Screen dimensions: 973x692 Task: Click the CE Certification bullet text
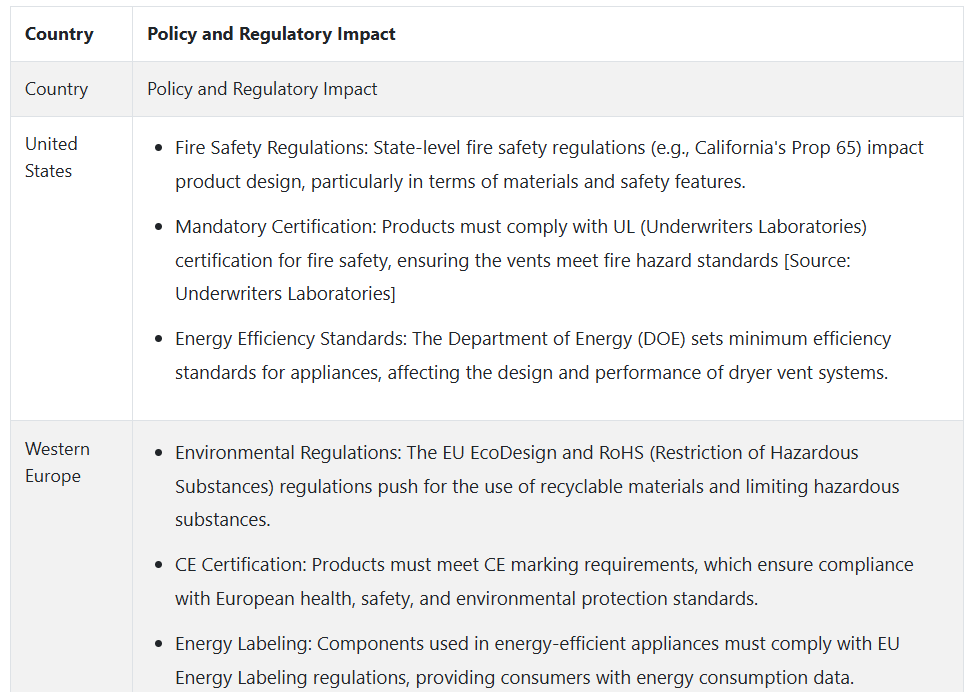(544, 582)
